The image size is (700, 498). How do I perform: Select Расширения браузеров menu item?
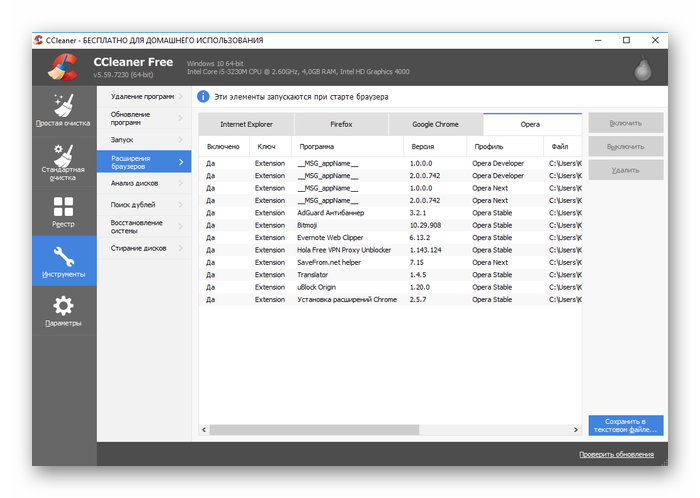(144, 162)
